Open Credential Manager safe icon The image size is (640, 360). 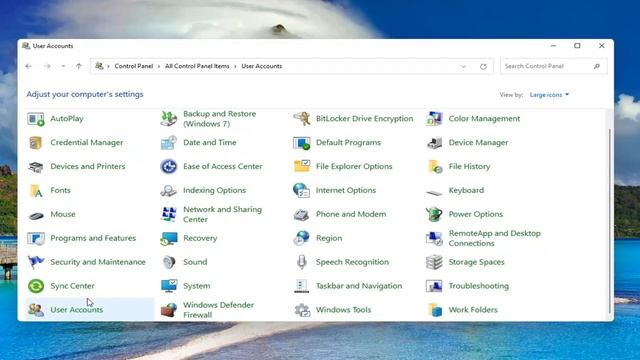tap(36, 143)
